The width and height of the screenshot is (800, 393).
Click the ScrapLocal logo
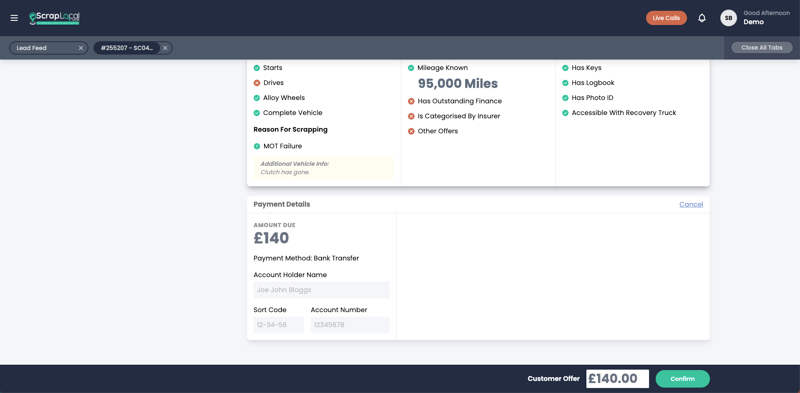(54, 18)
